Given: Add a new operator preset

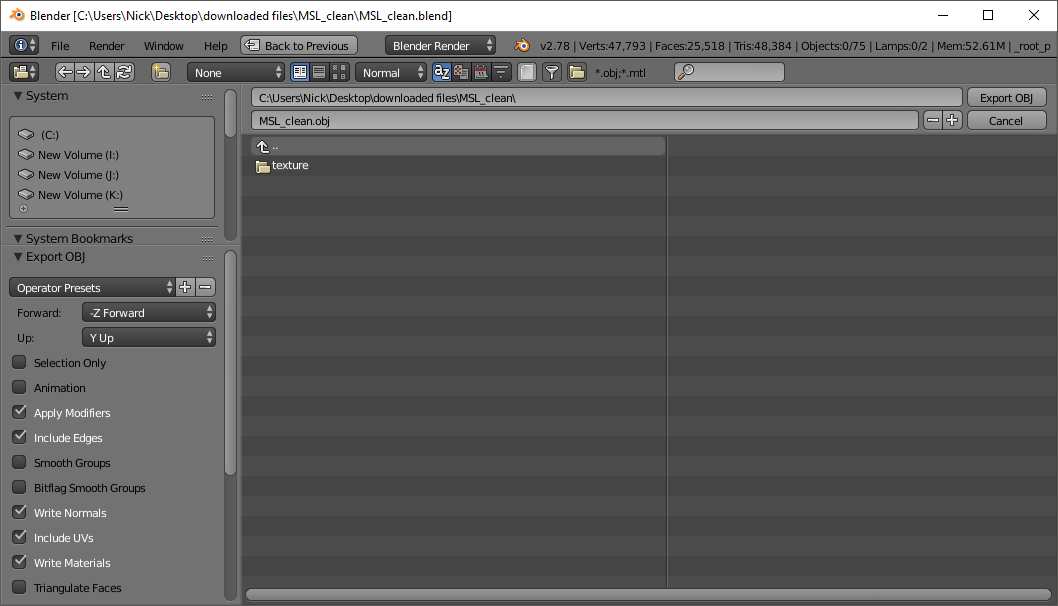Looking at the screenshot, I should click(x=186, y=287).
